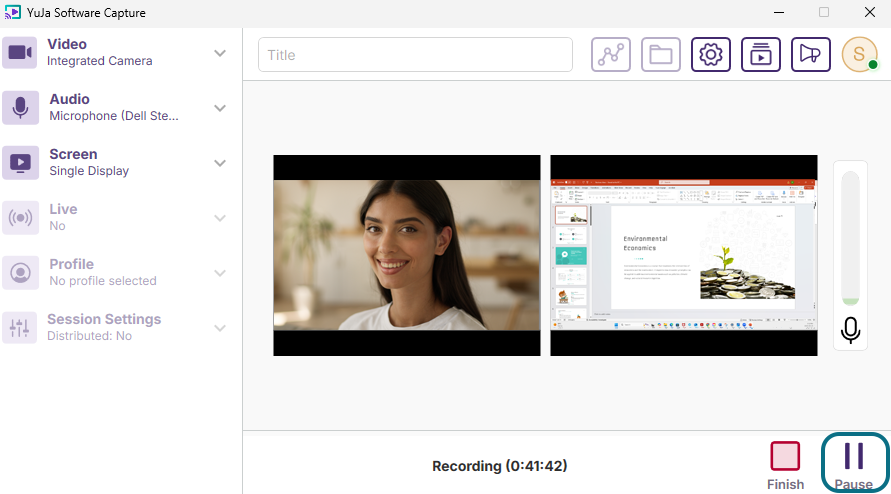Click the Recording (0:41:42) status text
Image resolution: width=891 pixels, height=494 pixels.
(x=499, y=466)
